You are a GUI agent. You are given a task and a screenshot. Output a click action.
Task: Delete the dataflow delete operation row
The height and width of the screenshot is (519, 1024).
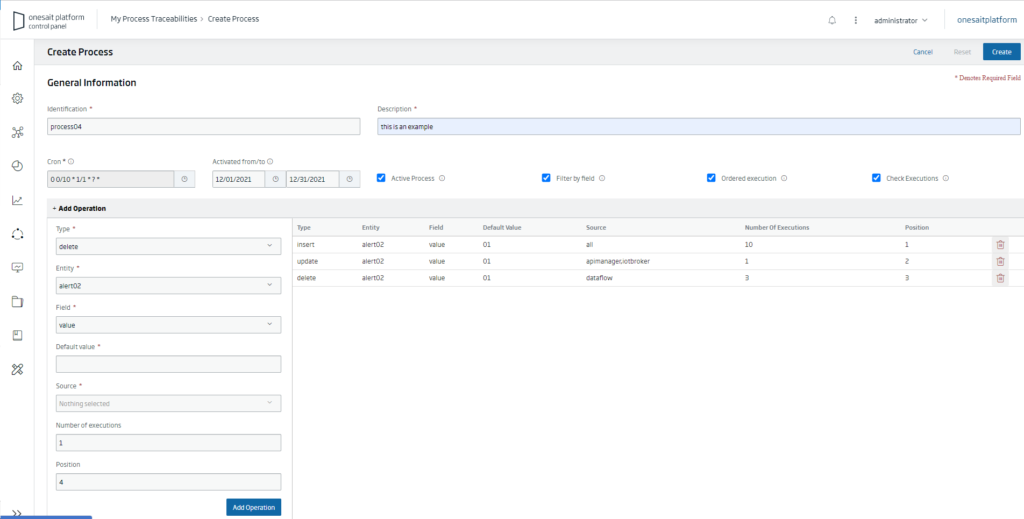click(1000, 278)
